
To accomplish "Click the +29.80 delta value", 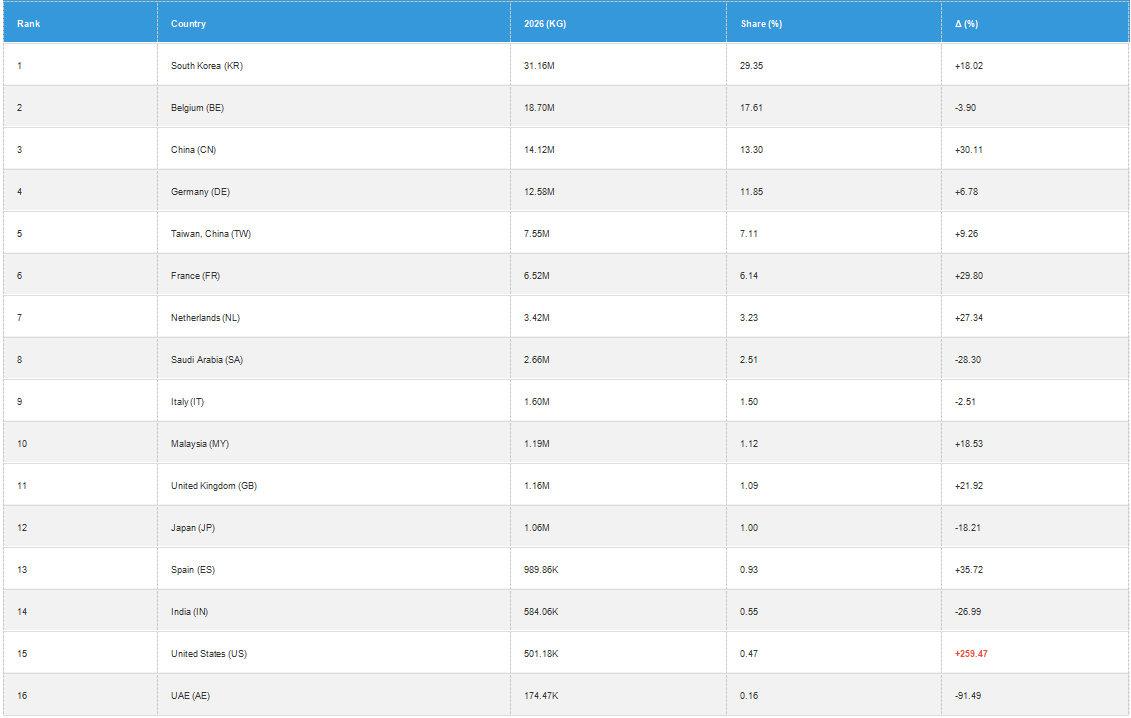I will [x=969, y=276].
